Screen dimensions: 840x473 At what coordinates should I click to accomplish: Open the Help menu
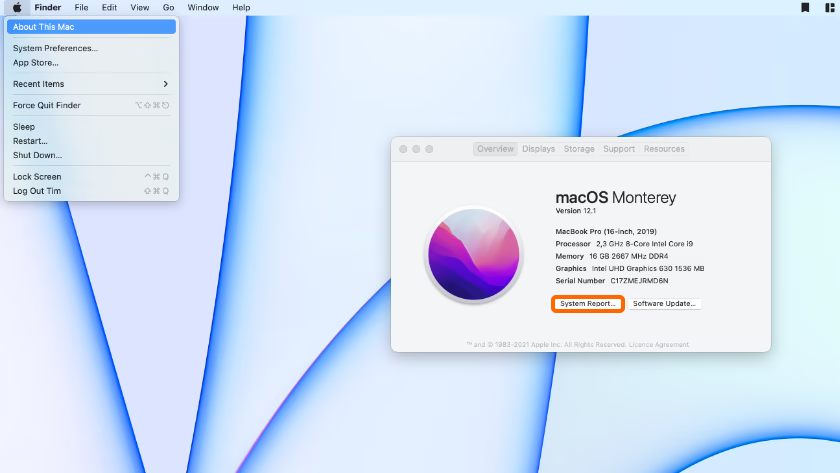pos(241,7)
